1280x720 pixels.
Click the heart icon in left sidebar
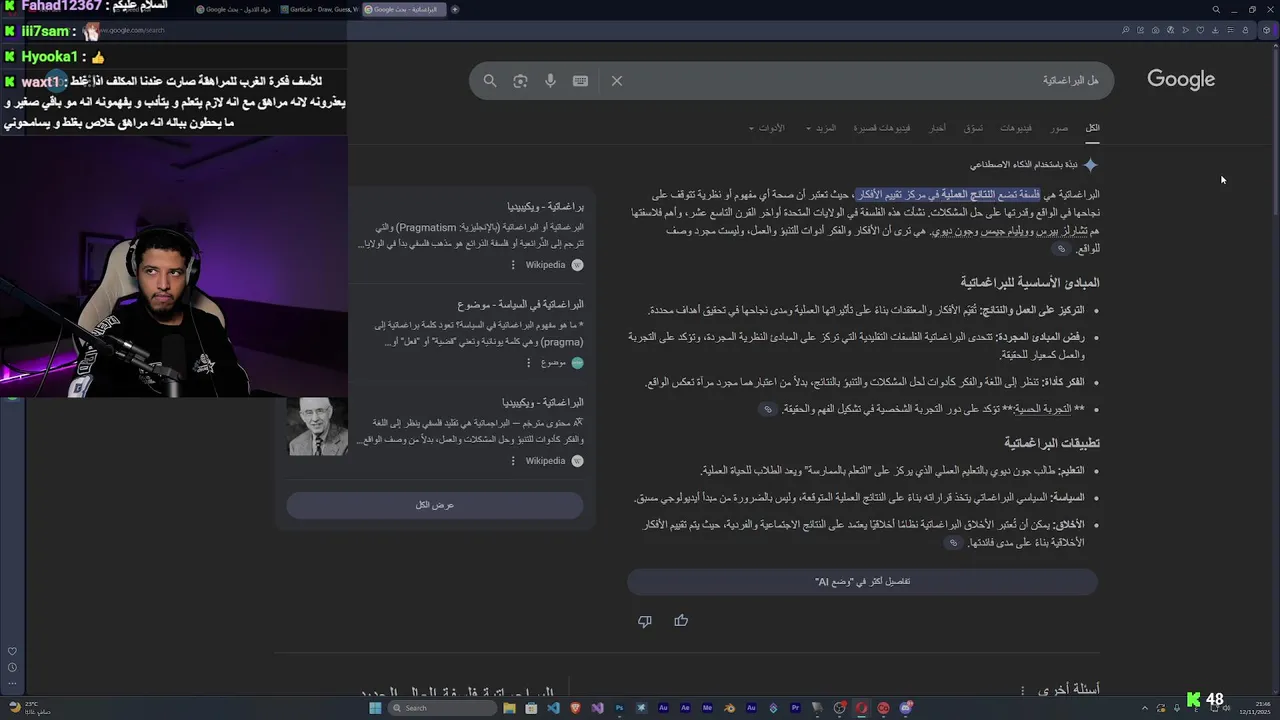pos(12,651)
